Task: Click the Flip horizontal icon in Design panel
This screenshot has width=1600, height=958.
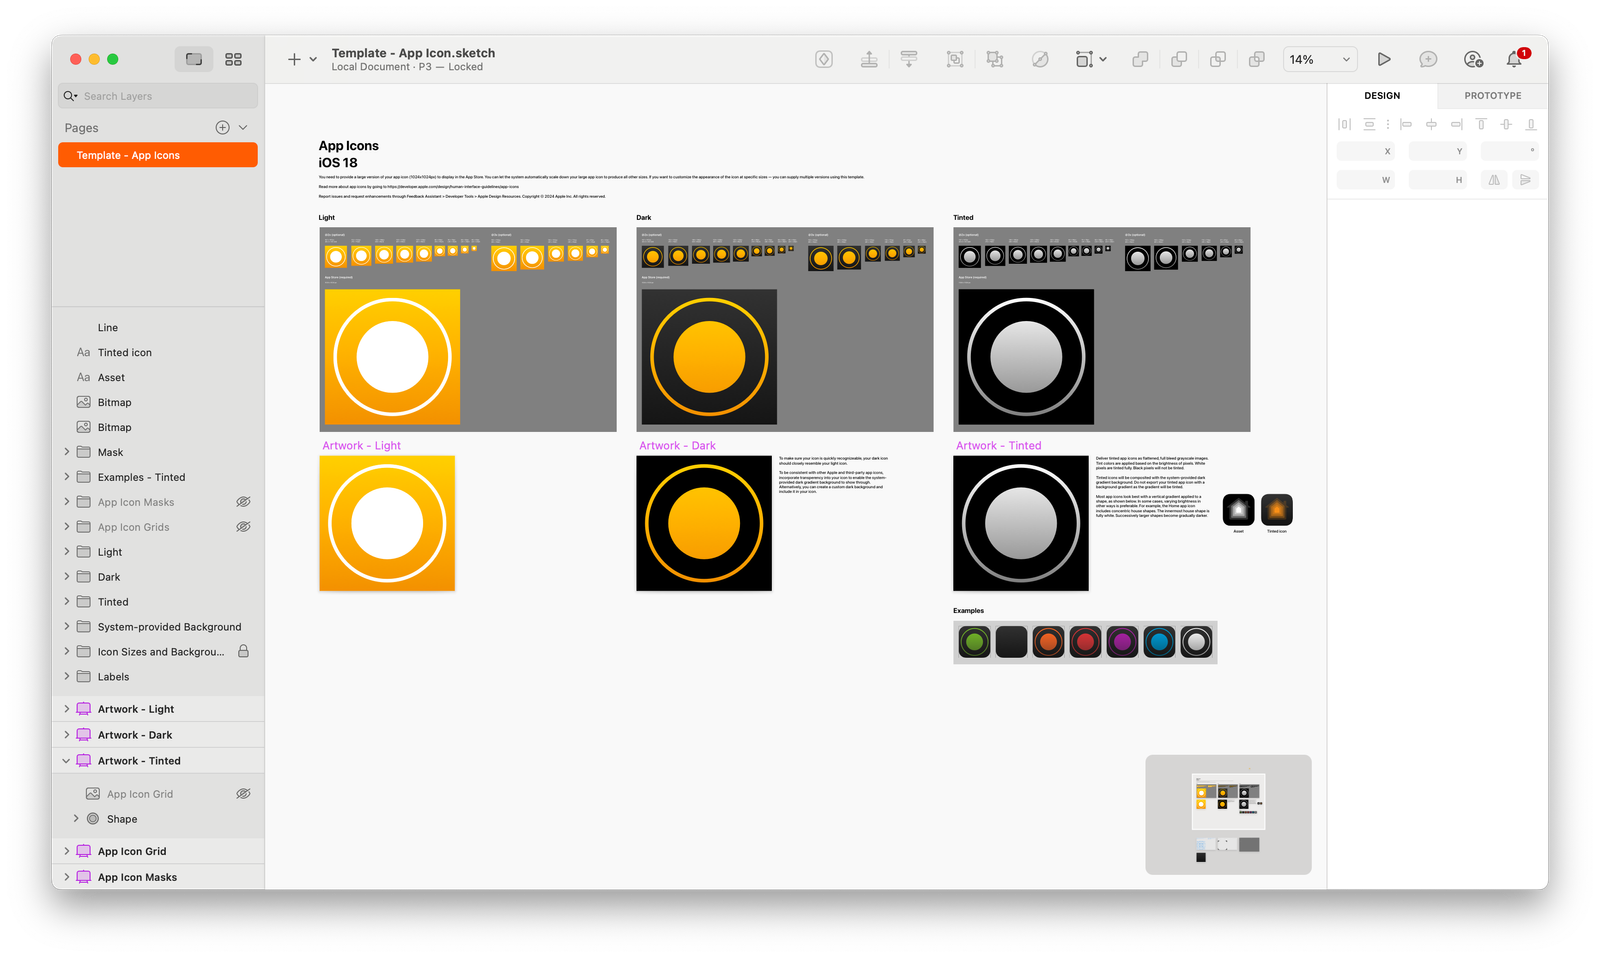Action: coord(1492,180)
